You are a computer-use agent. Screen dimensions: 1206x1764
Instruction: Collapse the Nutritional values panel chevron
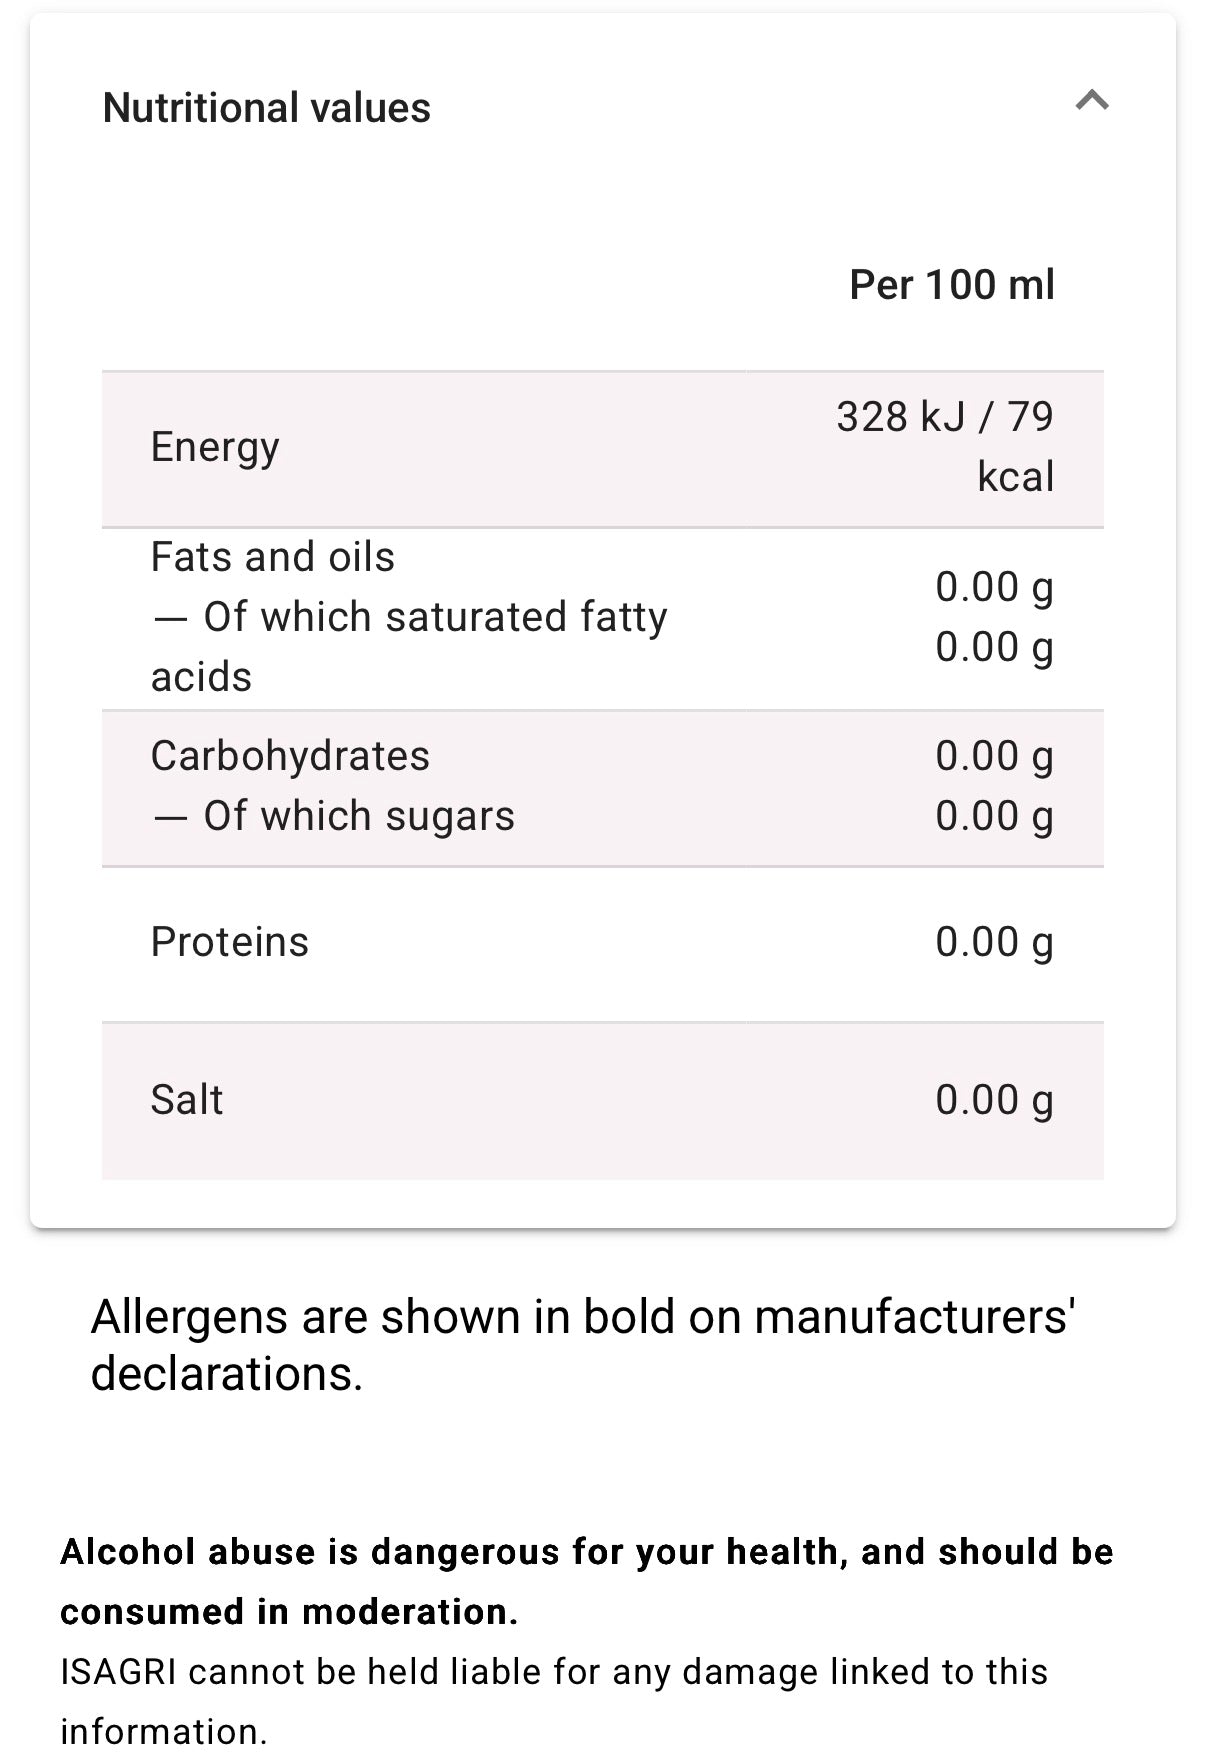coord(1091,101)
